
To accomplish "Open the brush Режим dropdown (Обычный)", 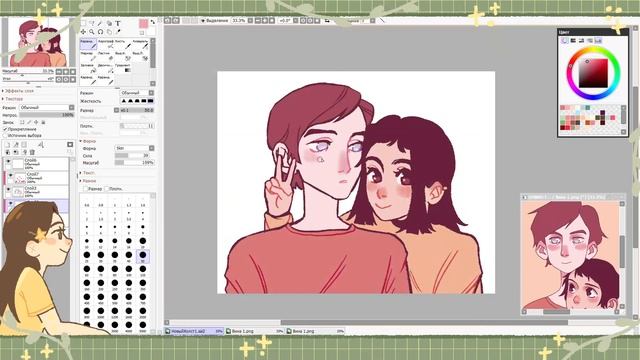I will click(137, 93).
